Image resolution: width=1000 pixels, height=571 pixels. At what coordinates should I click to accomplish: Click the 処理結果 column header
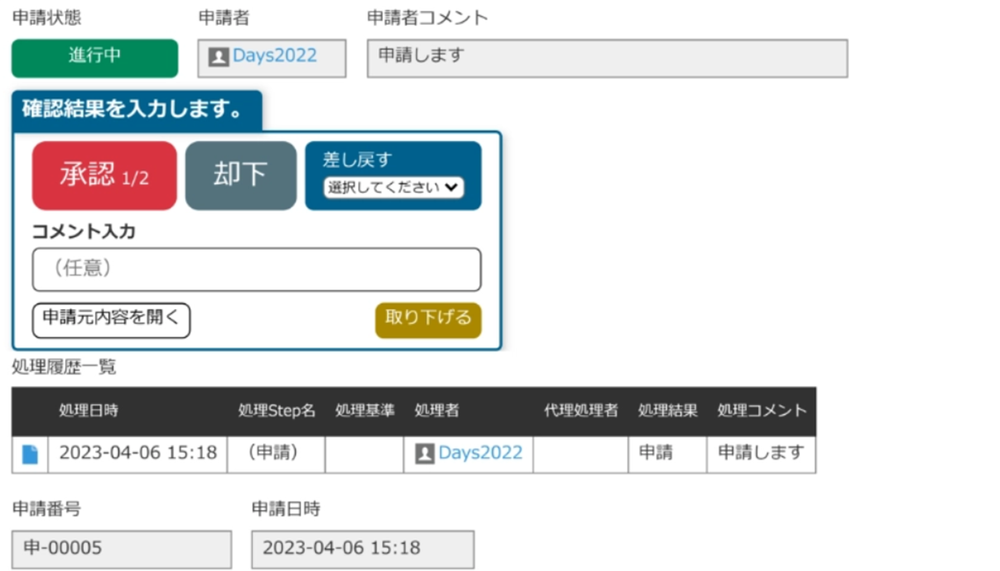pos(668,411)
